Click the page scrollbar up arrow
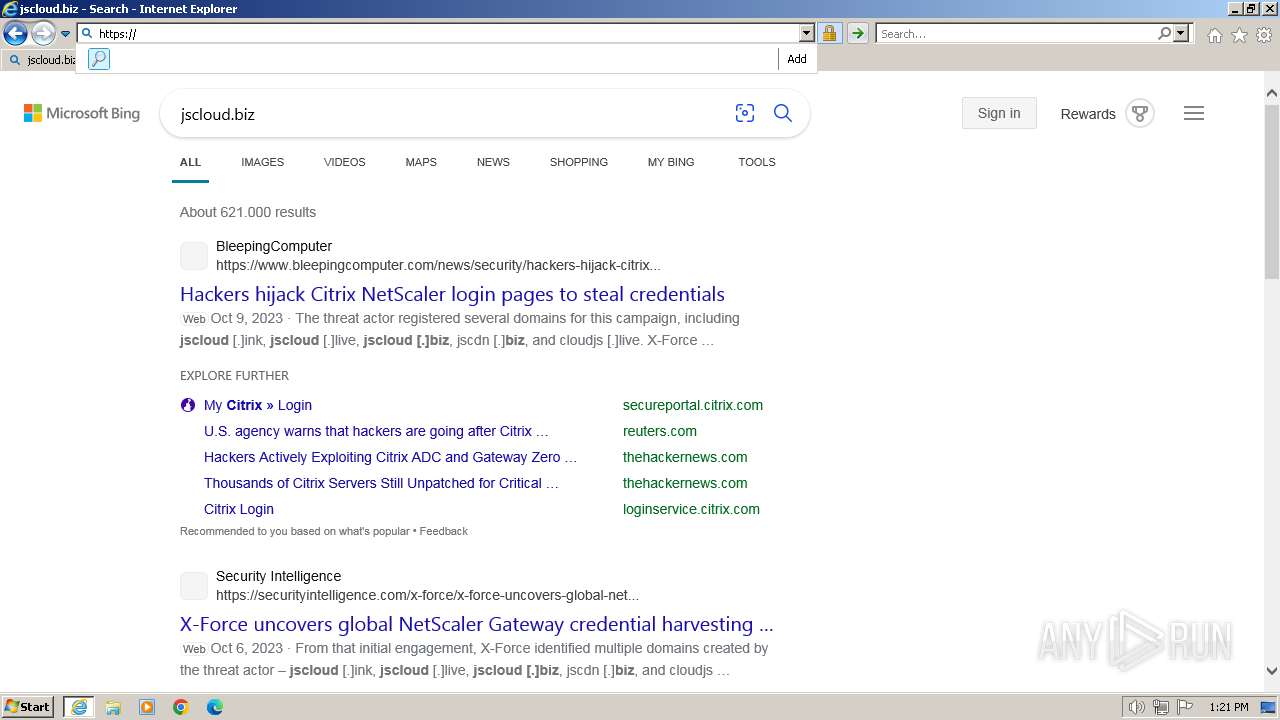The height and width of the screenshot is (720, 1280). pyautogui.click(x=1272, y=94)
